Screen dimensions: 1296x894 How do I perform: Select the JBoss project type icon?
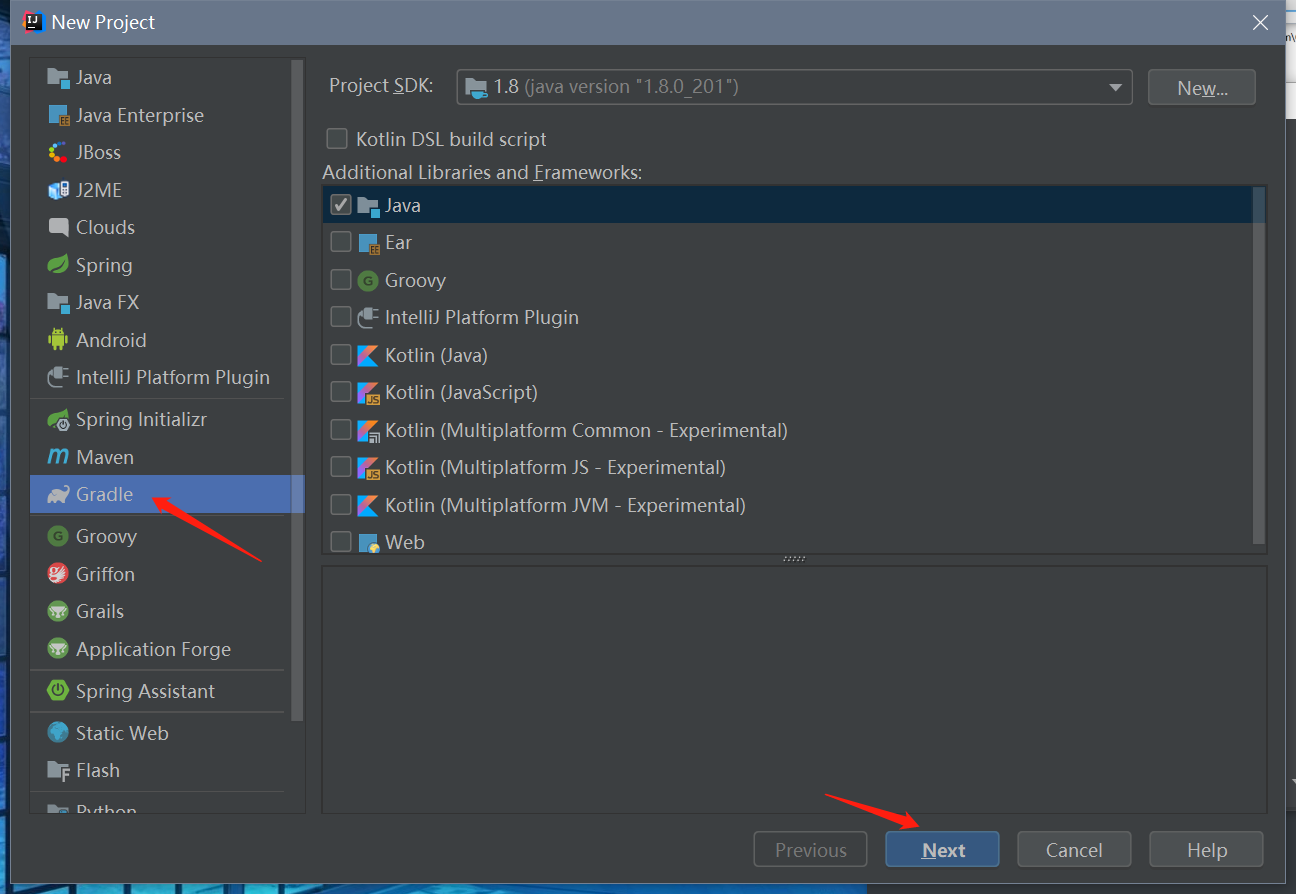(x=58, y=153)
